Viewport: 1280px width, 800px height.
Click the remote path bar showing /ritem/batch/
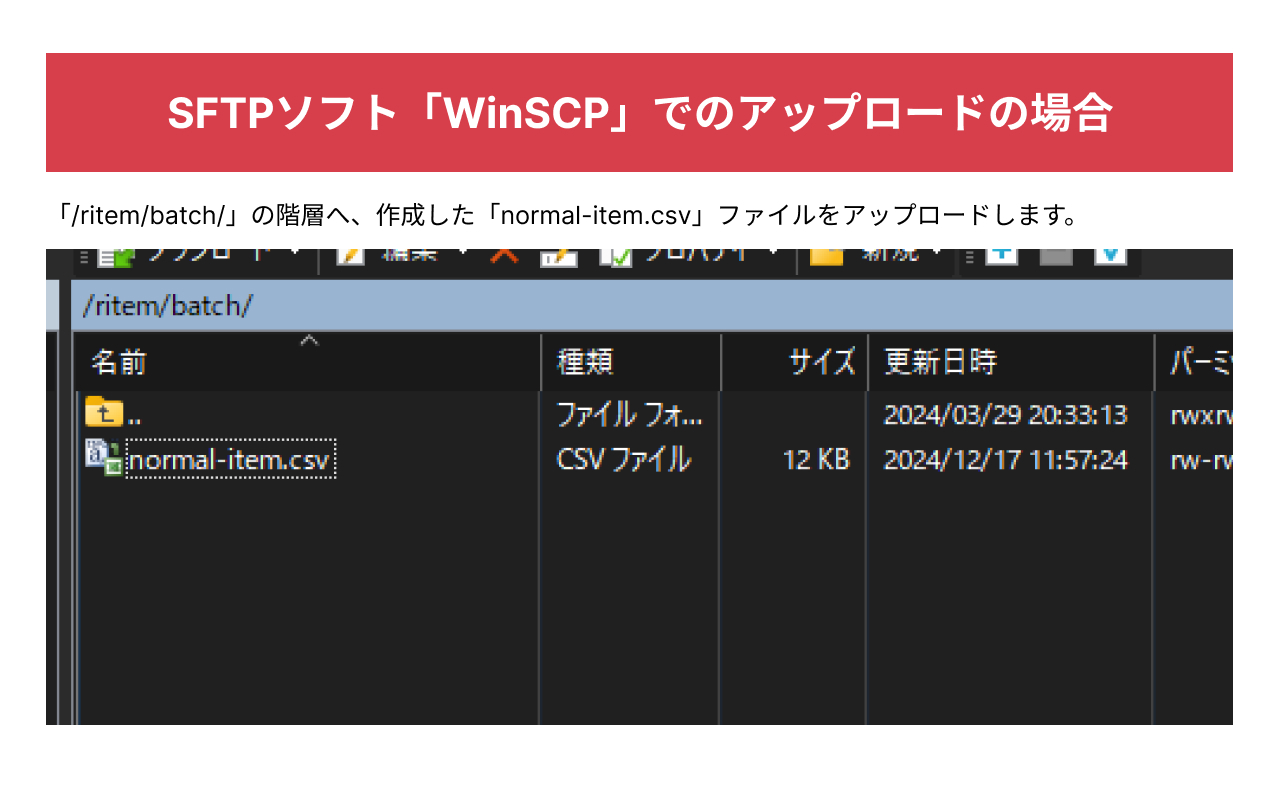click(x=400, y=306)
